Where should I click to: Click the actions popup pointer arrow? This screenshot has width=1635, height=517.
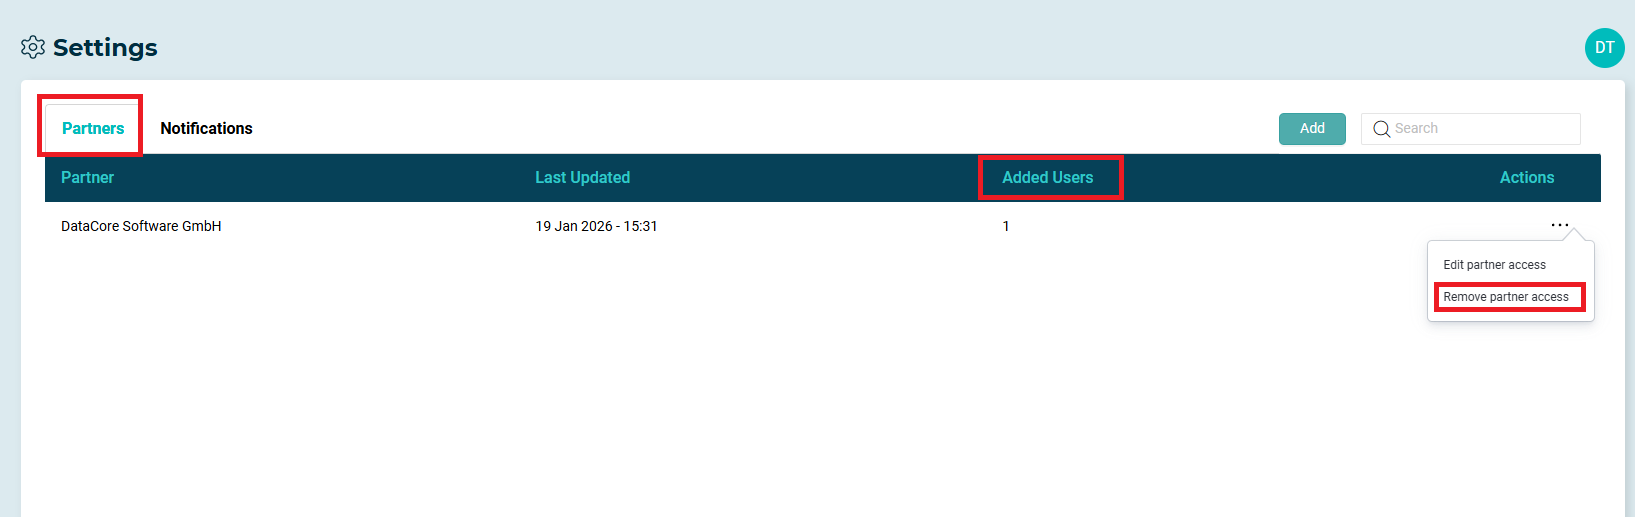(1574, 236)
